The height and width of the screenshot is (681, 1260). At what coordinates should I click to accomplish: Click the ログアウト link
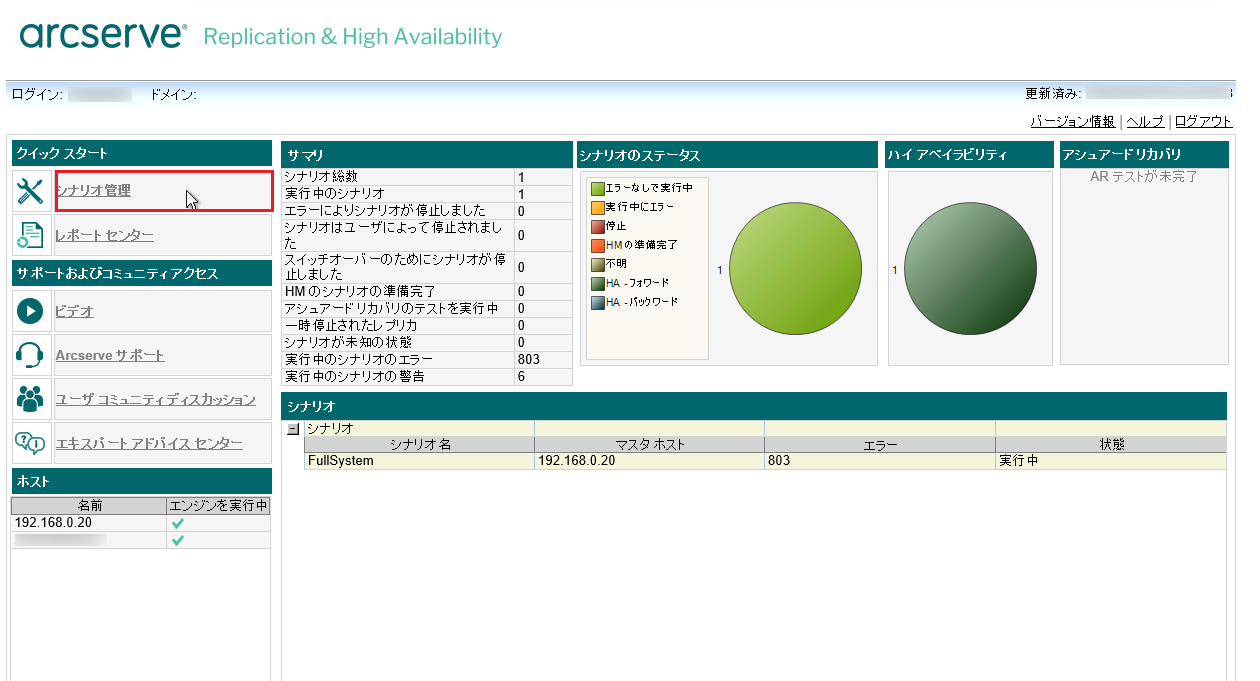pyautogui.click(x=1203, y=121)
